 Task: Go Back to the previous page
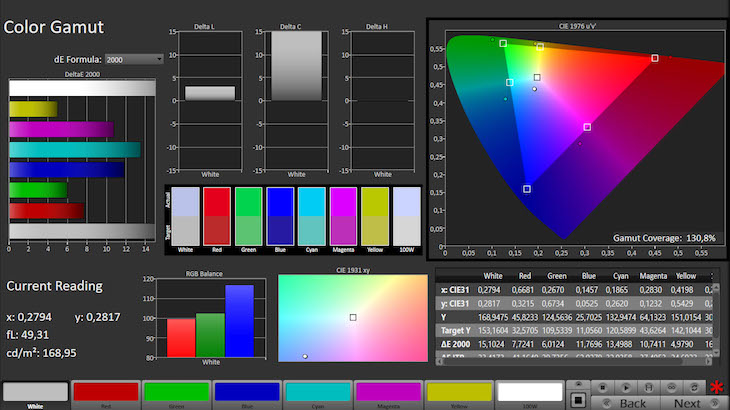click(632, 403)
